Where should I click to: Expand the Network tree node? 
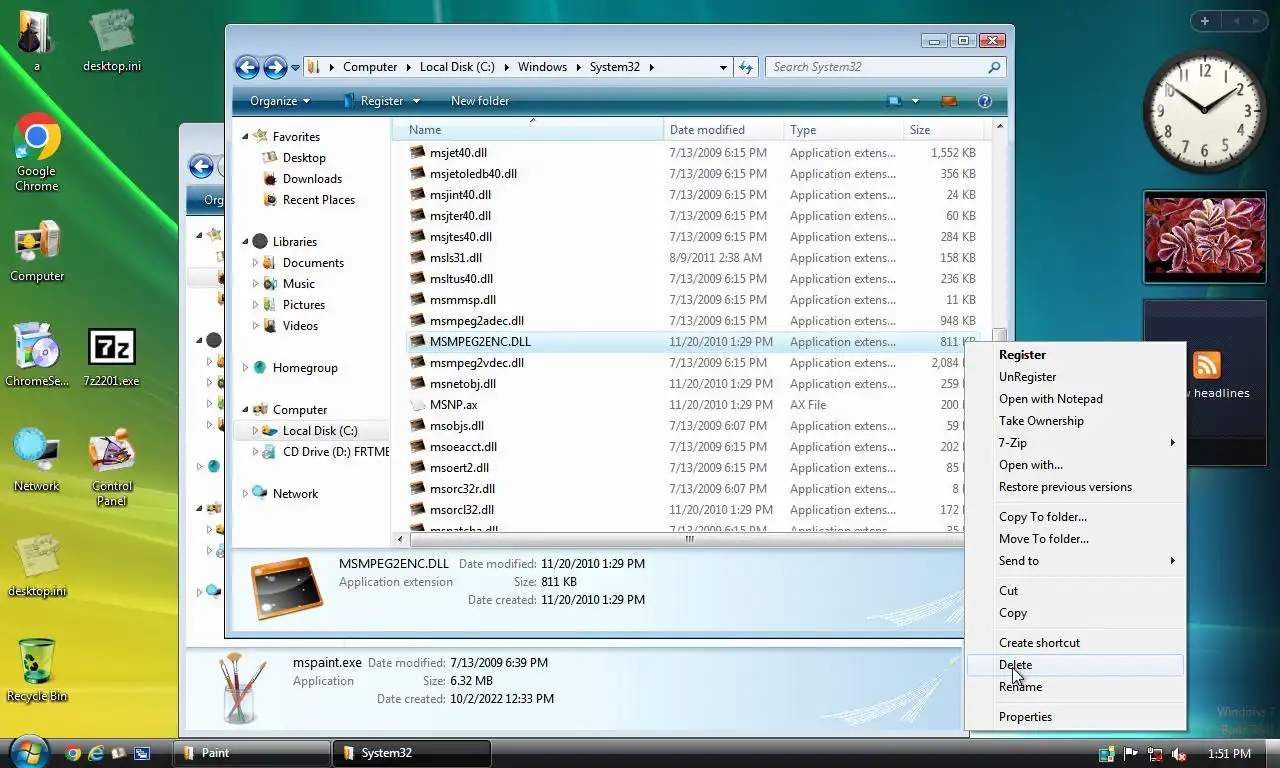[245, 494]
